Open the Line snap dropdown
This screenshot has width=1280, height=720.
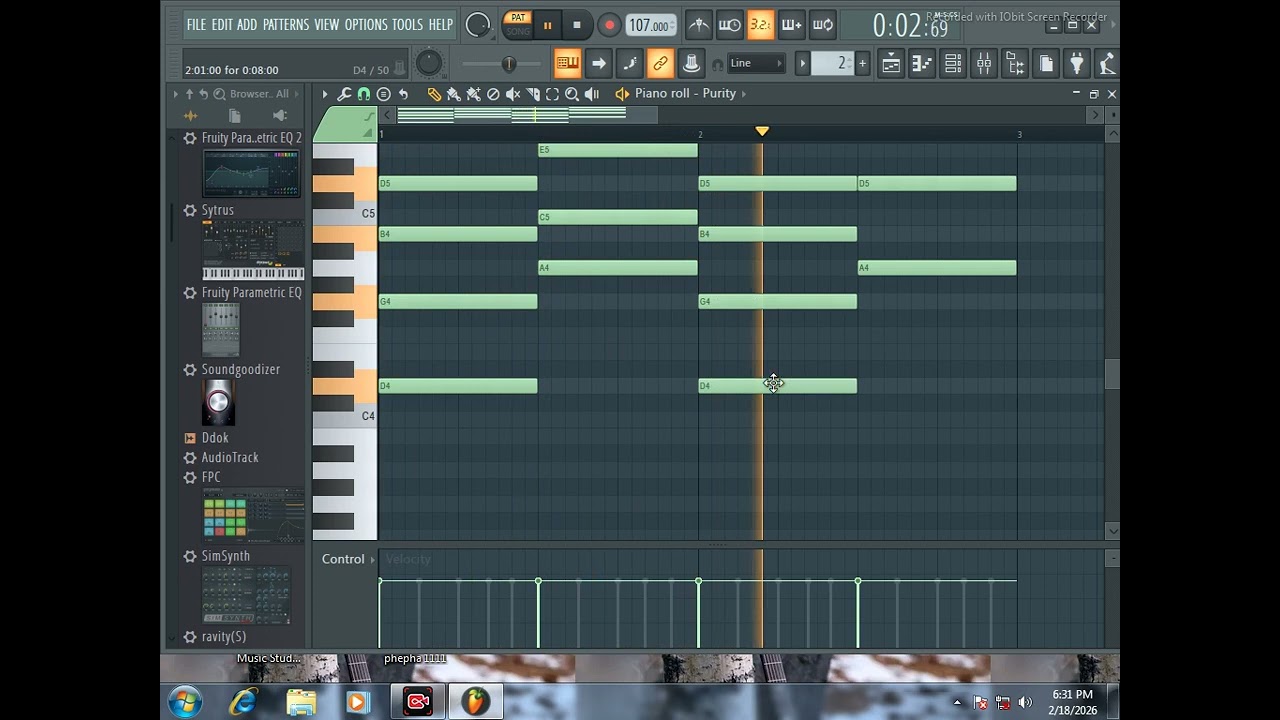pyautogui.click(x=756, y=63)
